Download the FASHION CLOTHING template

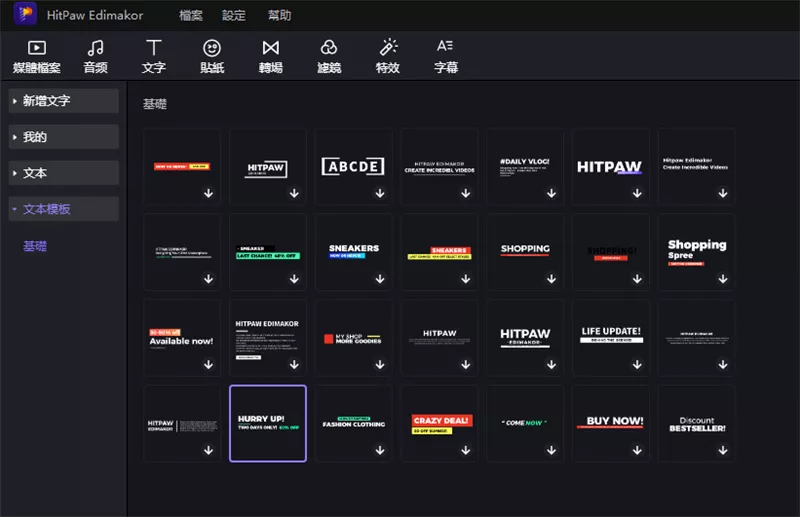380,451
